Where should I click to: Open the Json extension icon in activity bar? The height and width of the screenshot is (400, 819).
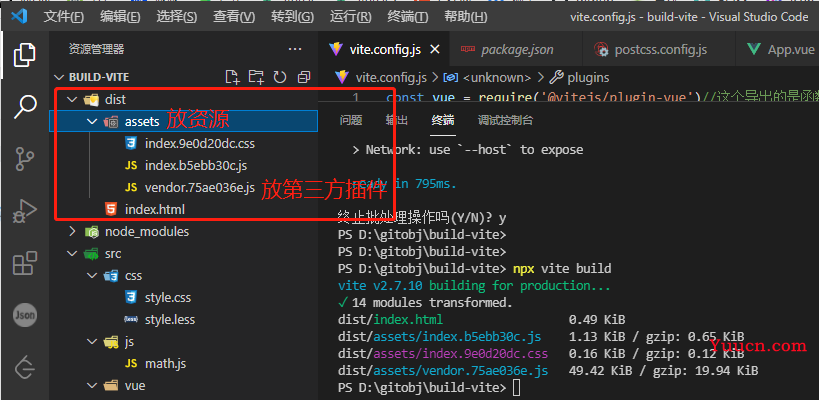(x=25, y=315)
